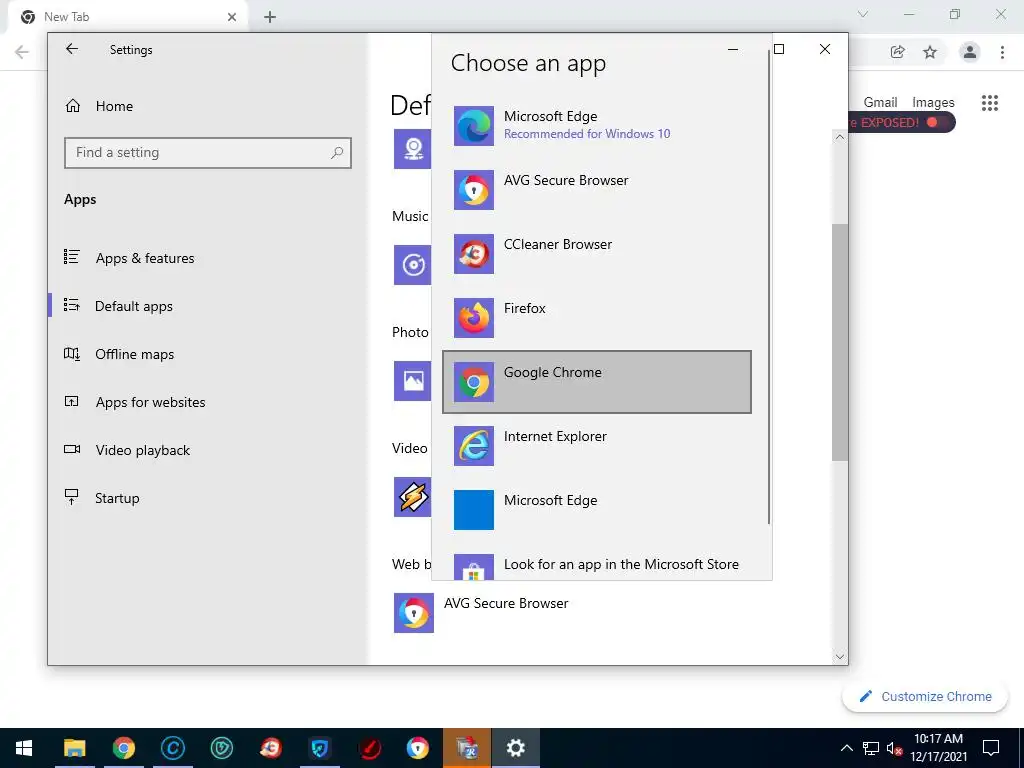
Task: Click the Settings page vertical scrollbar thumb
Action: point(839,342)
